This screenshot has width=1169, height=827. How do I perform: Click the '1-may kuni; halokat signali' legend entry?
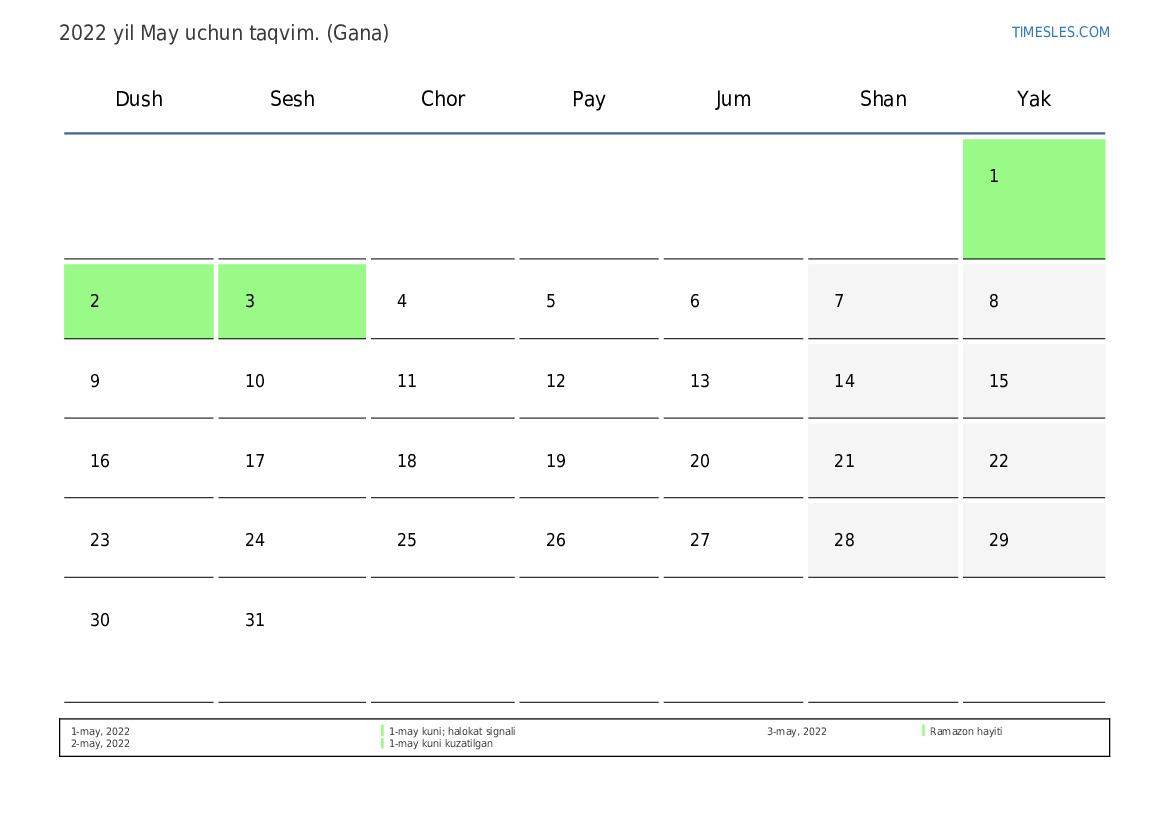pos(452,732)
